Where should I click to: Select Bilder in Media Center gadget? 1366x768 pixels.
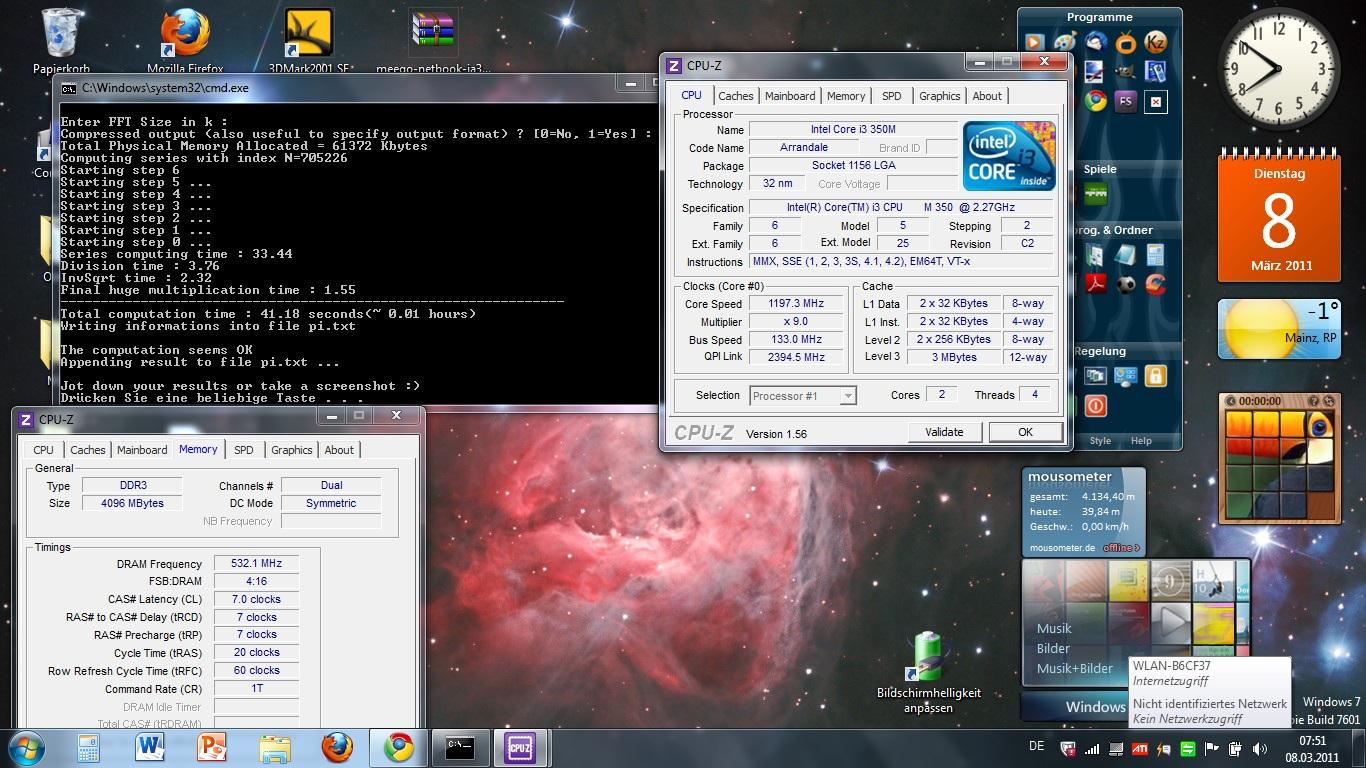[x=1053, y=648]
